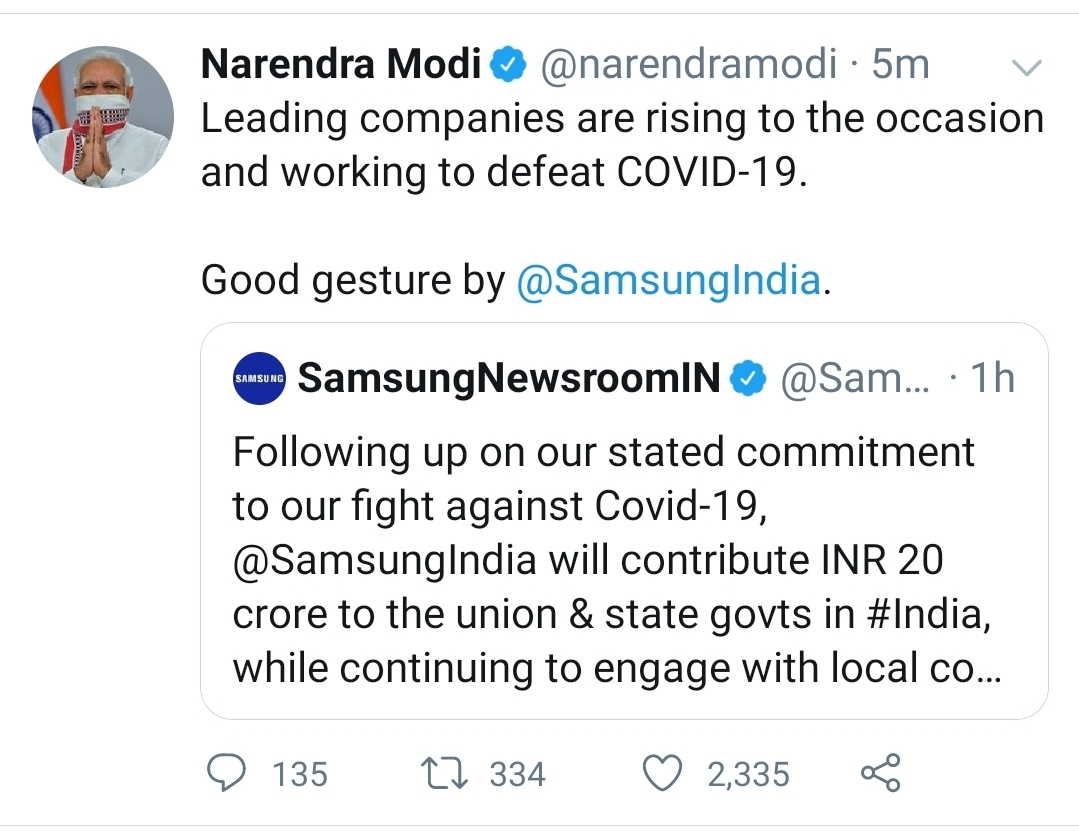Click SamsungNewsroomIN's verified badge
1079x834 pixels.
(x=748, y=378)
